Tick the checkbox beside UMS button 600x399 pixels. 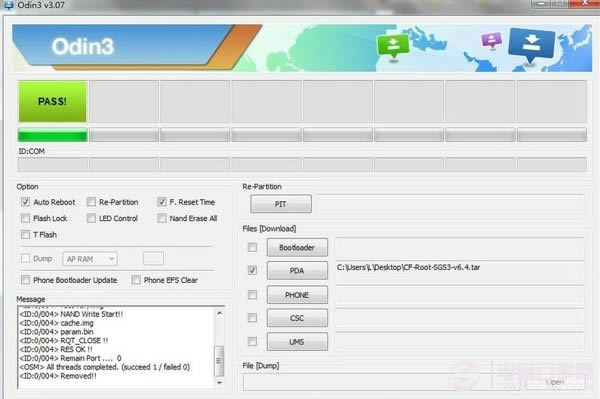tap(252, 341)
